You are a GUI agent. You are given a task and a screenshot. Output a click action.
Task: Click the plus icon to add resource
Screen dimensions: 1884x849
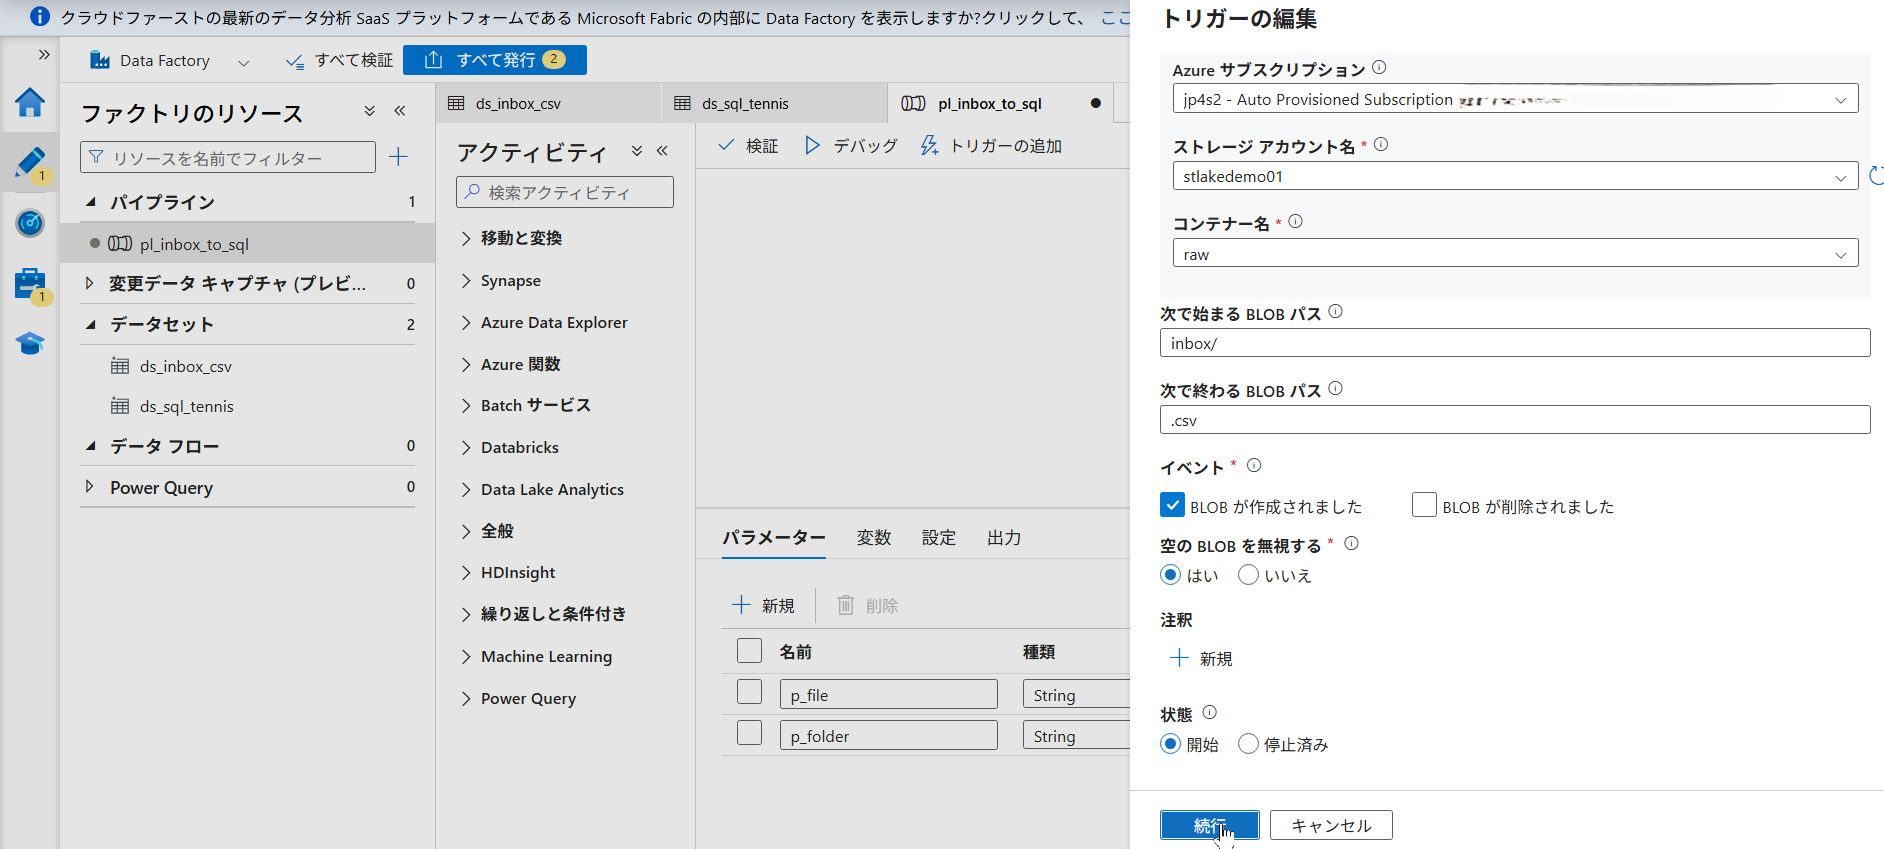[x=398, y=157]
